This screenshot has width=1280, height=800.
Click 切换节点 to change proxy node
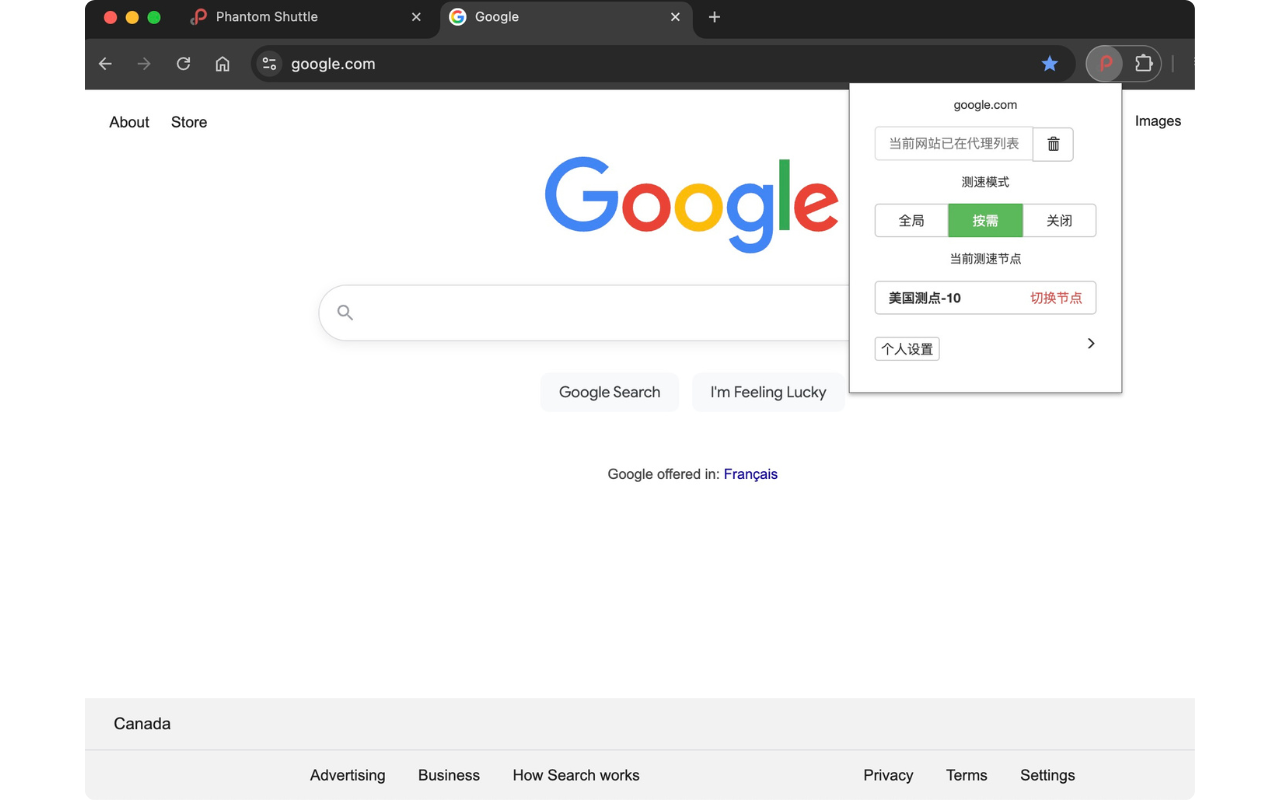point(1056,298)
